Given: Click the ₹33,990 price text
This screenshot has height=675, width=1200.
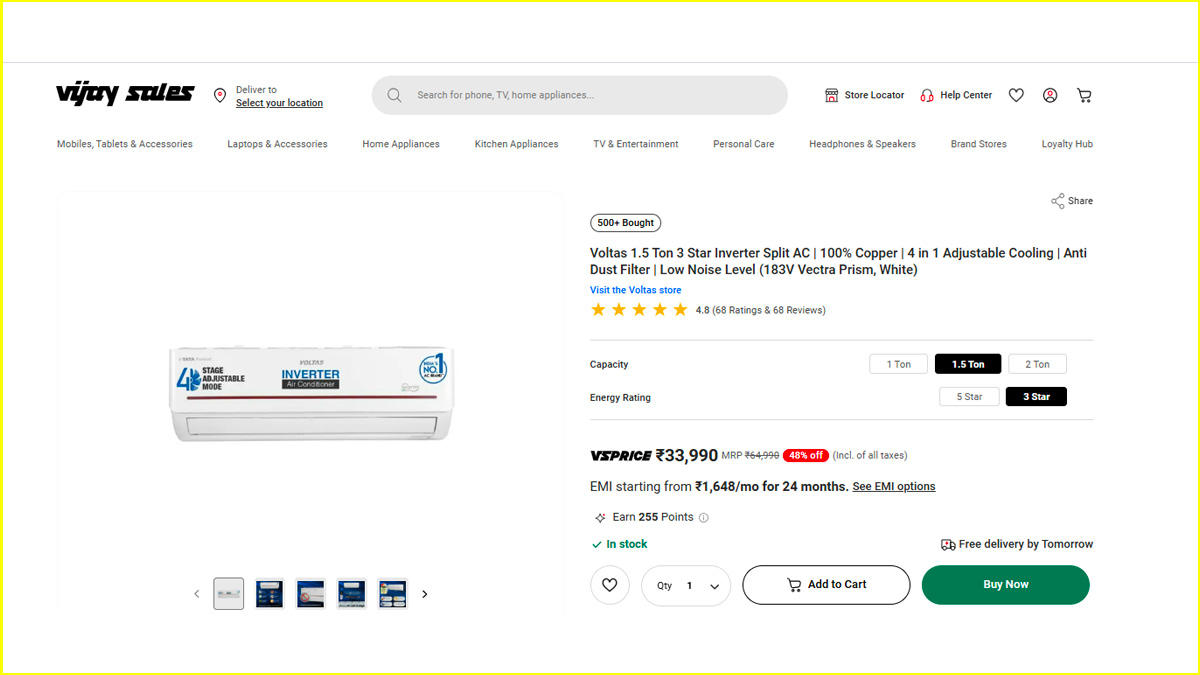Looking at the screenshot, I should click(687, 455).
